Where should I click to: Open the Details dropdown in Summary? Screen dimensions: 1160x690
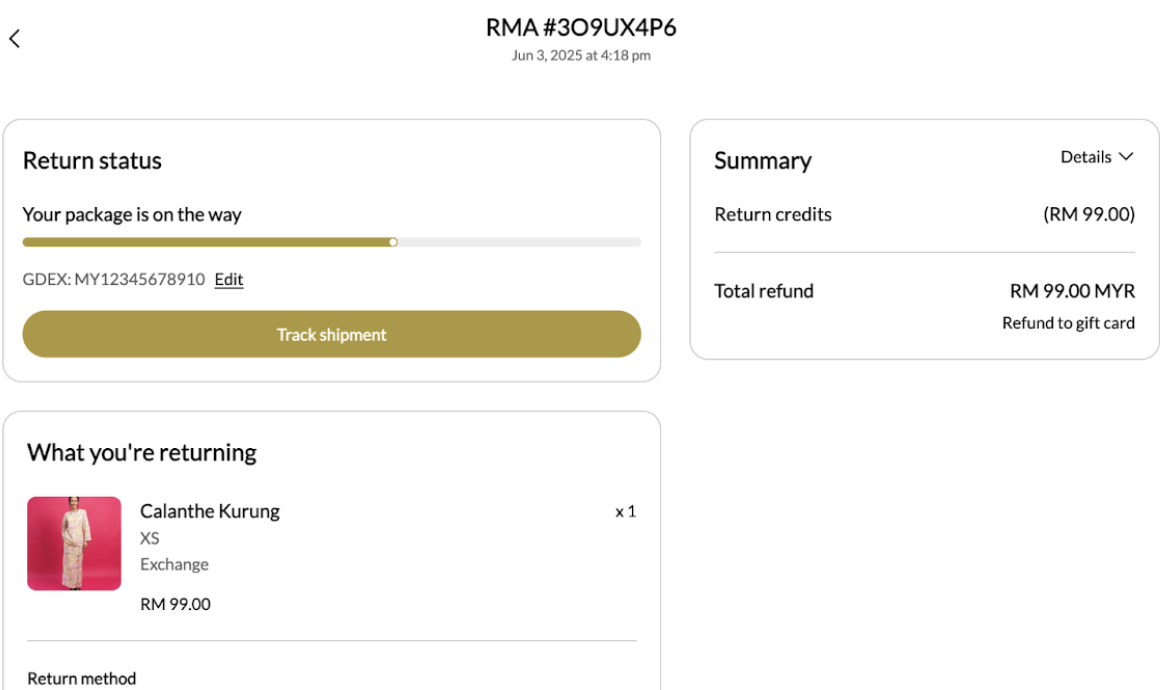(x=1096, y=157)
